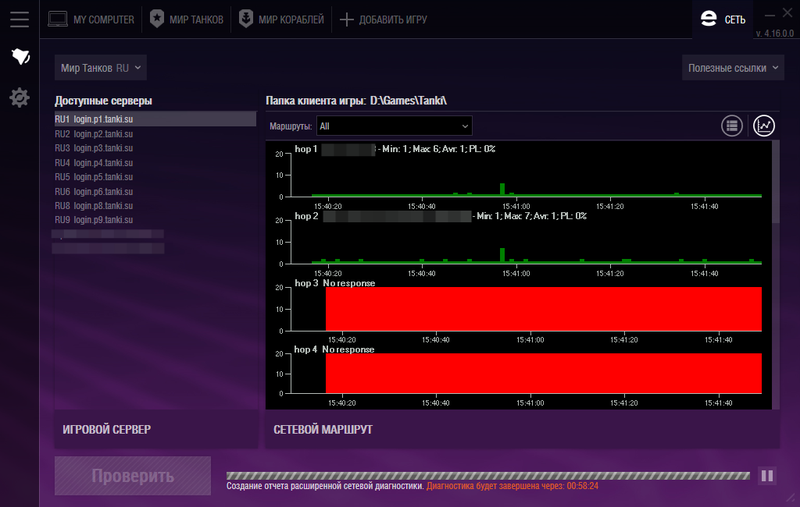The height and width of the screenshot is (507, 800).
Task: Click the Доступные серверы heading
Action: pos(103,100)
